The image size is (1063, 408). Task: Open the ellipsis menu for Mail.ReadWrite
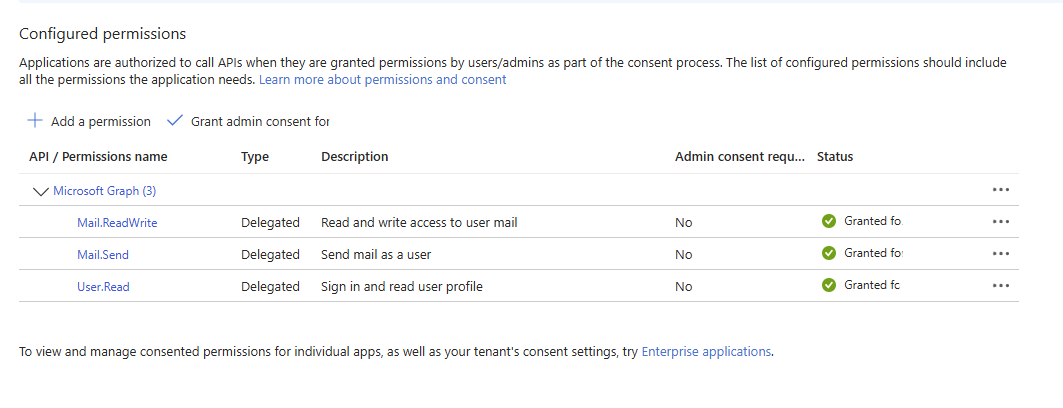(1001, 222)
